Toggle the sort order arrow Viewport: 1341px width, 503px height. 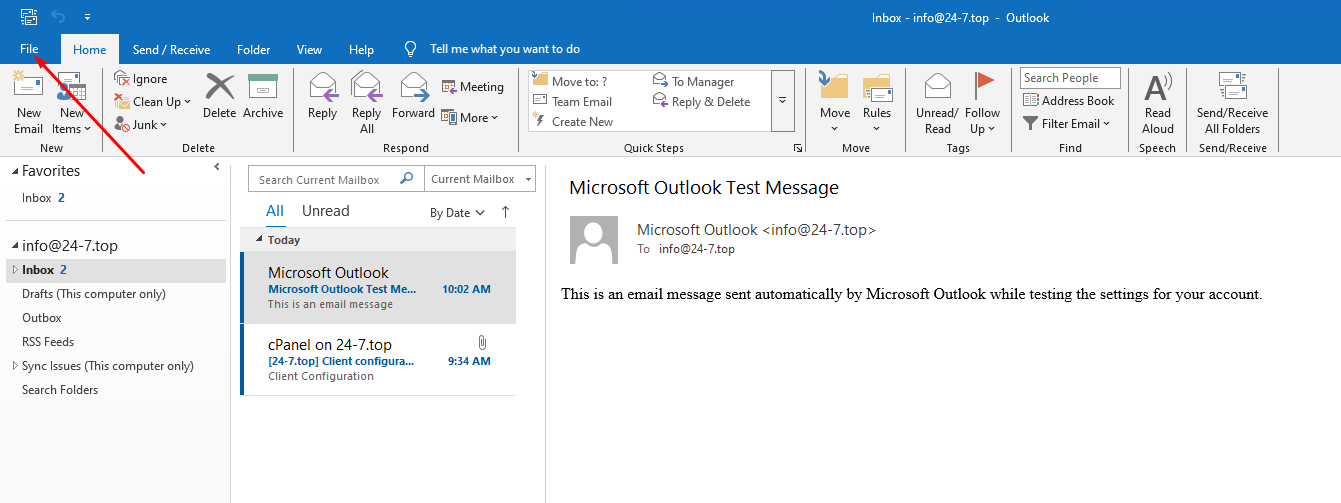pyautogui.click(x=505, y=212)
